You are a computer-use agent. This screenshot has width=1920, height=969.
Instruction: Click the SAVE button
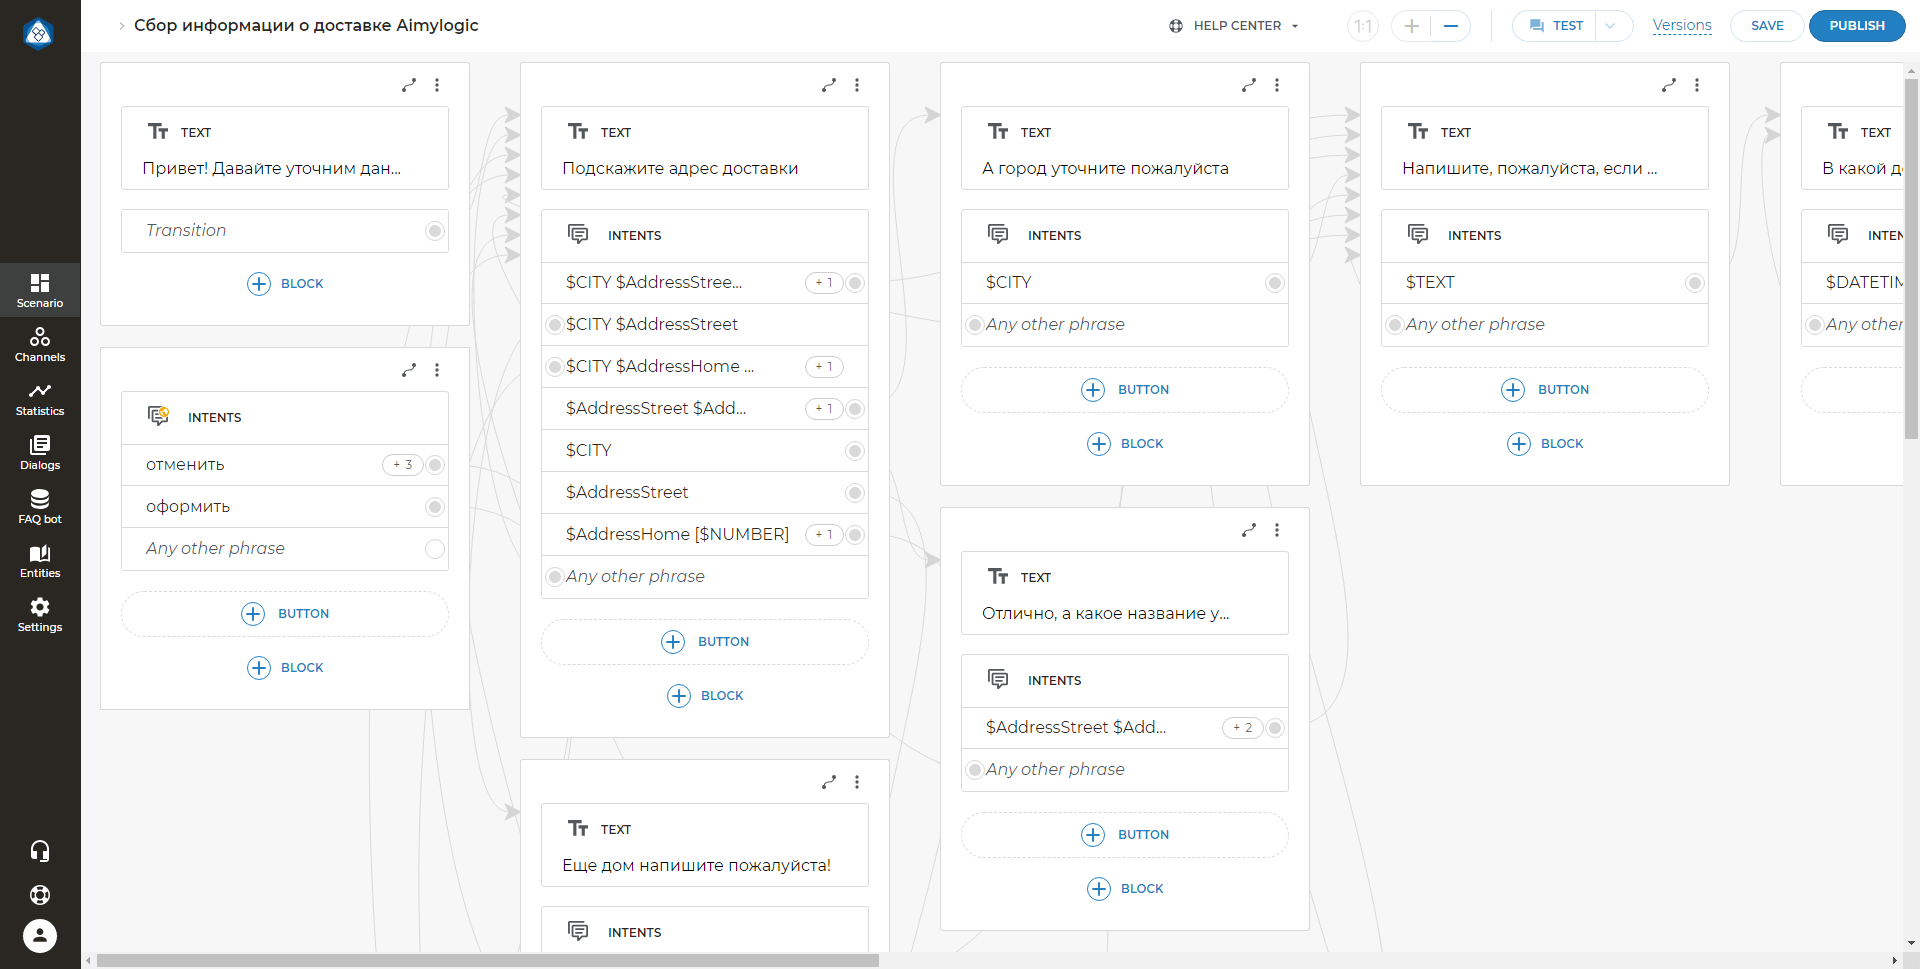[1767, 26]
